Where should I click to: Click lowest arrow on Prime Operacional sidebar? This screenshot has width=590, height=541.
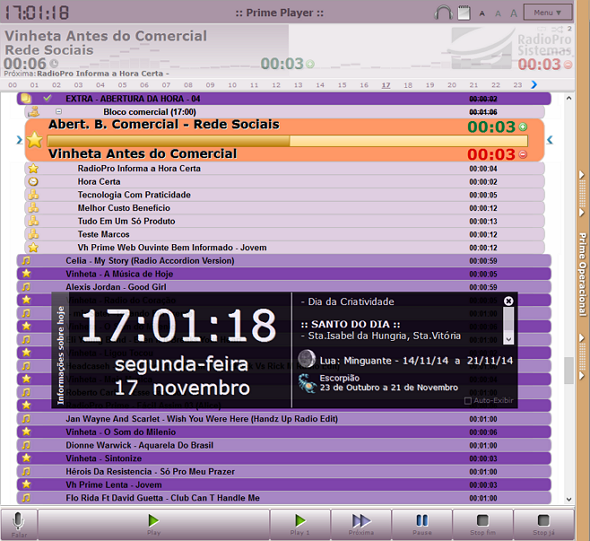point(582,375)
